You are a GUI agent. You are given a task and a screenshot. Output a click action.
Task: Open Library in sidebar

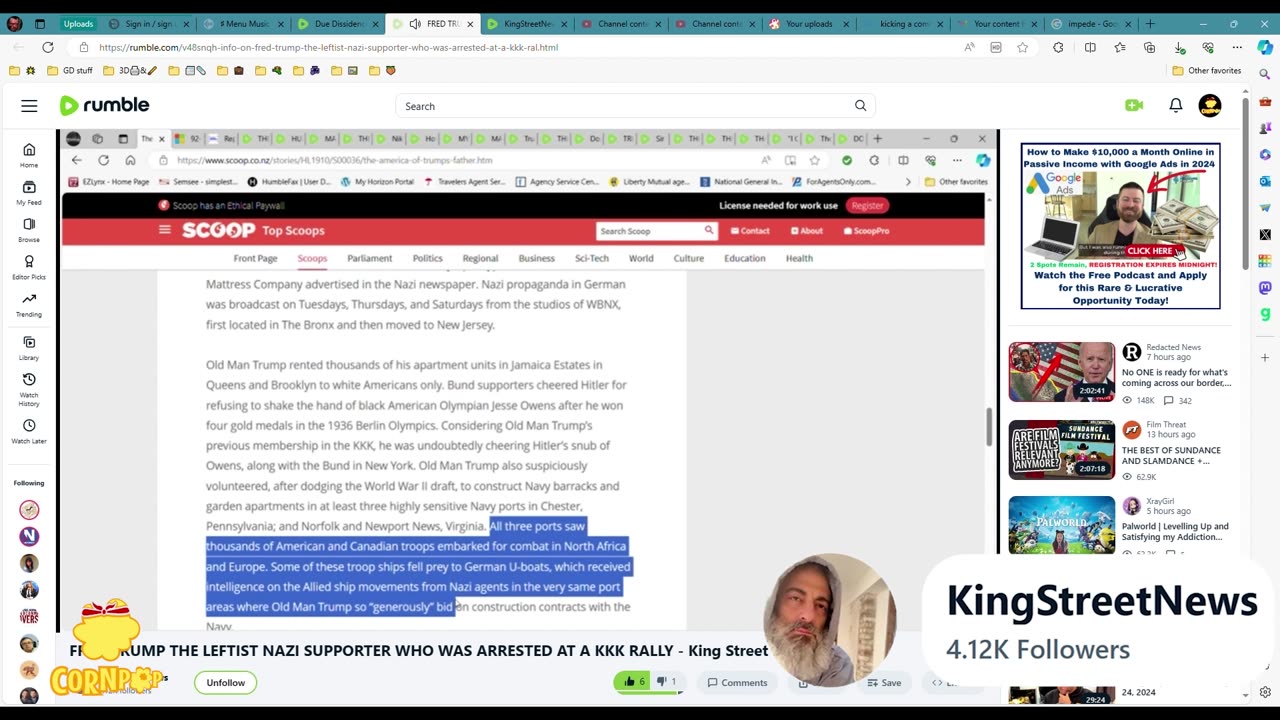coord(29,348)
